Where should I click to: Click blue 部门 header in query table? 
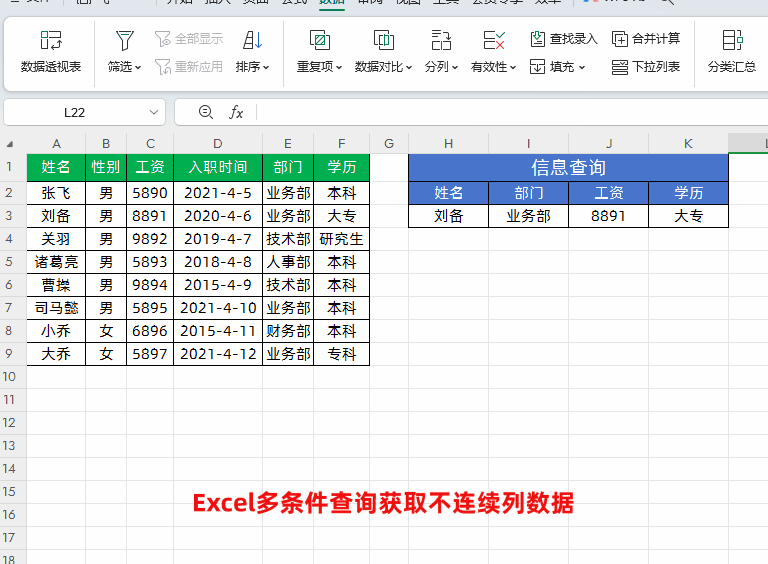[x=528, y=193]
